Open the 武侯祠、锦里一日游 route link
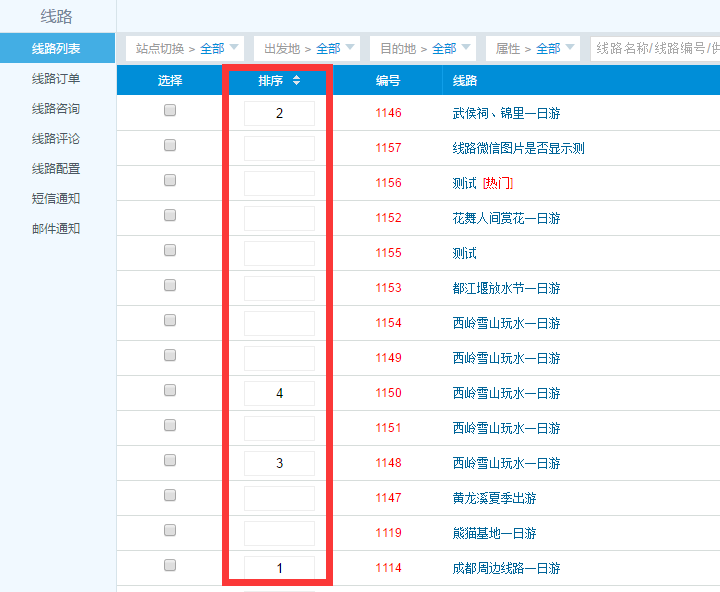This screenshot has height=592, width=720. [506, 113]
